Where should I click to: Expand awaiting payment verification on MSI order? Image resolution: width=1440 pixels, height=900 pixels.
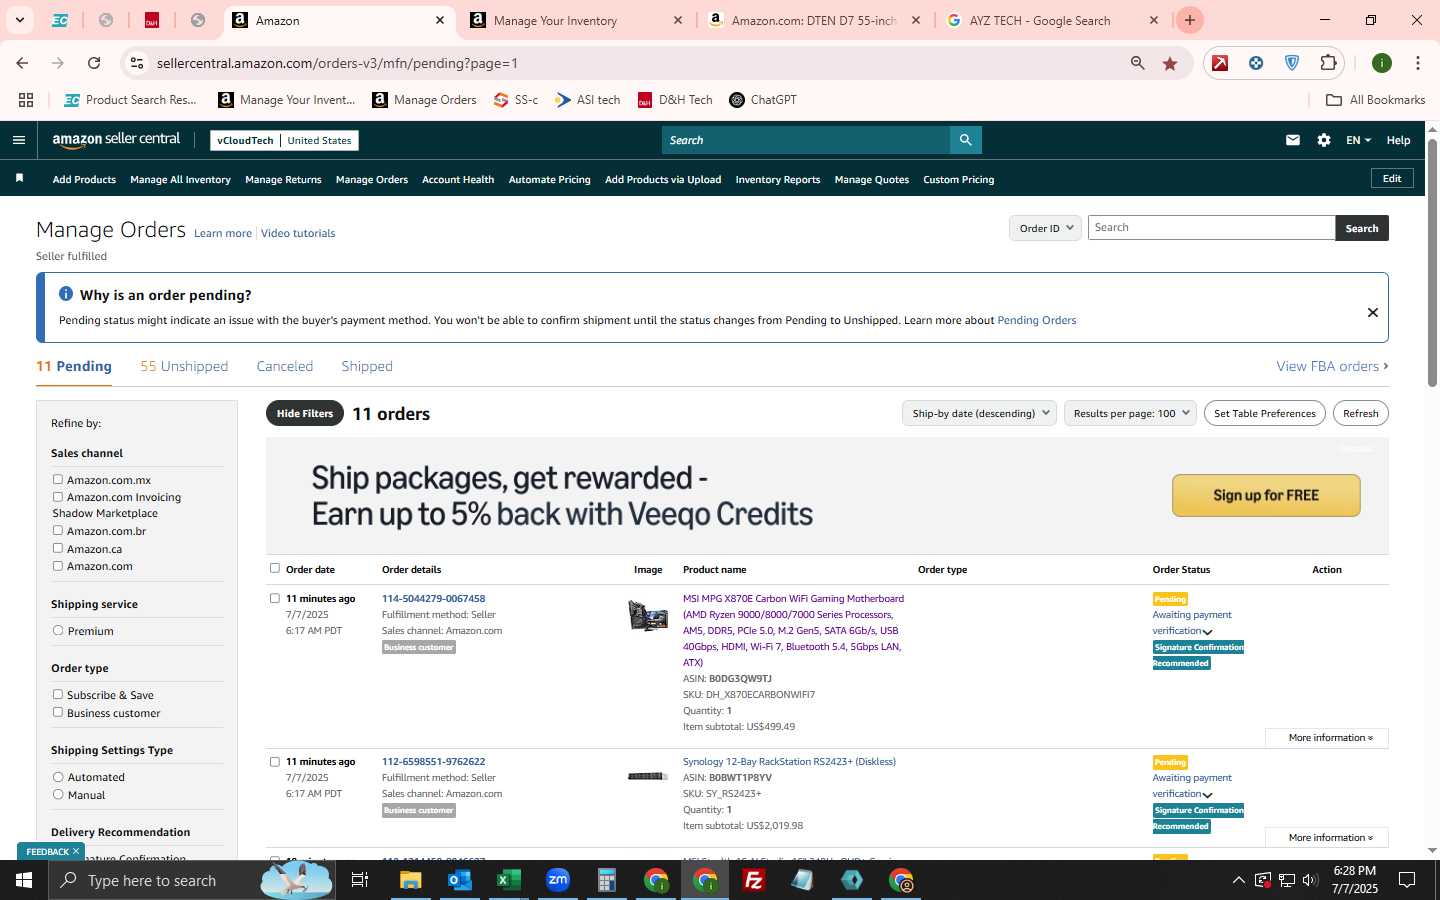tap(1207, 632)
